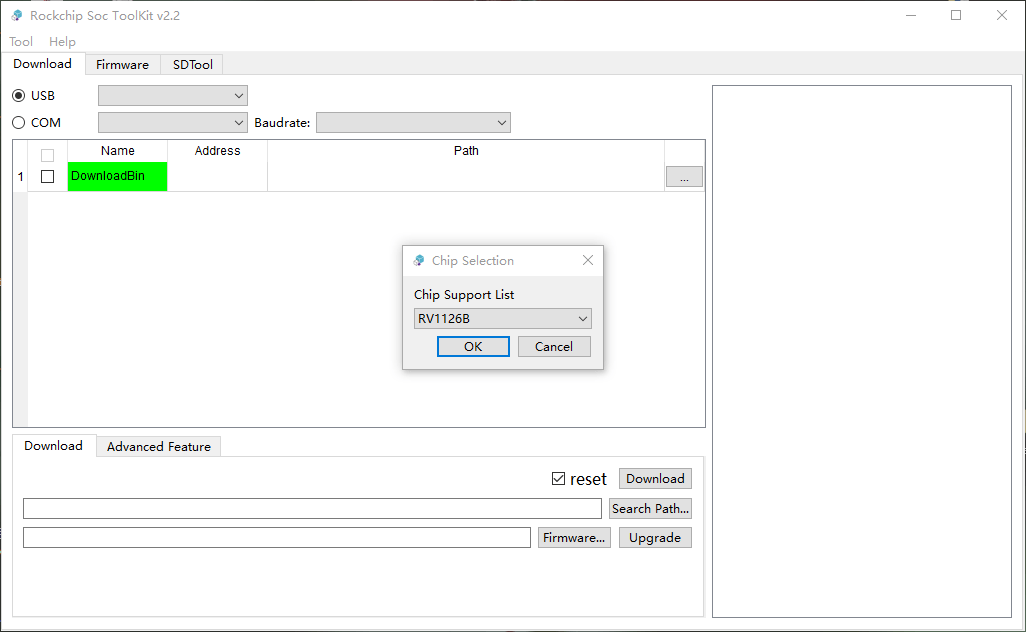Switch to the Firmware tab
Image resolution: width=1026 pixels, height=632 pixels.
[x=122, y=65]
